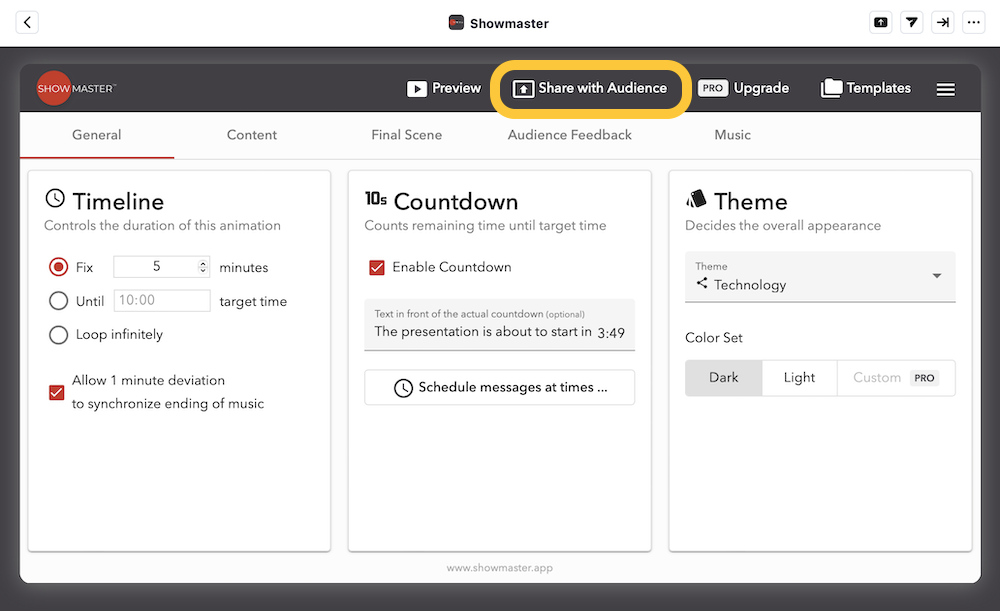Open the Audience Feedback tab
The height and width of the screenshot is (611, 1000).
(x=569, y=135)
